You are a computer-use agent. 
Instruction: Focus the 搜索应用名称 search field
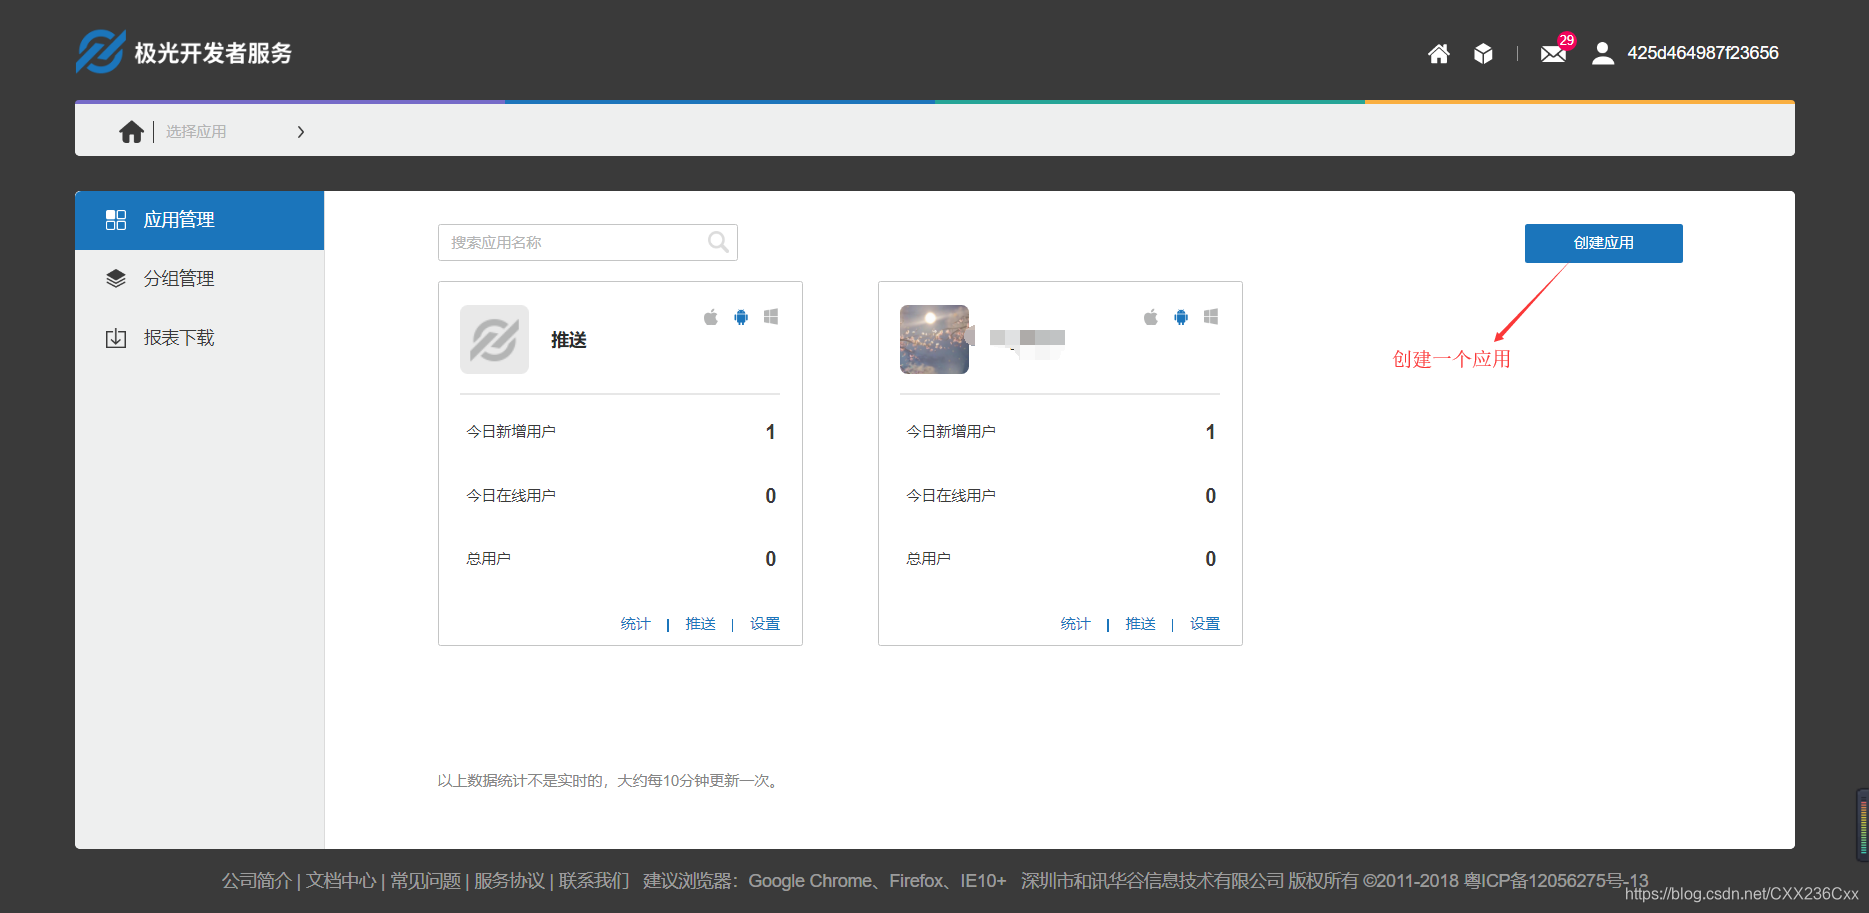pyautogui.click(x=587, y=243)
